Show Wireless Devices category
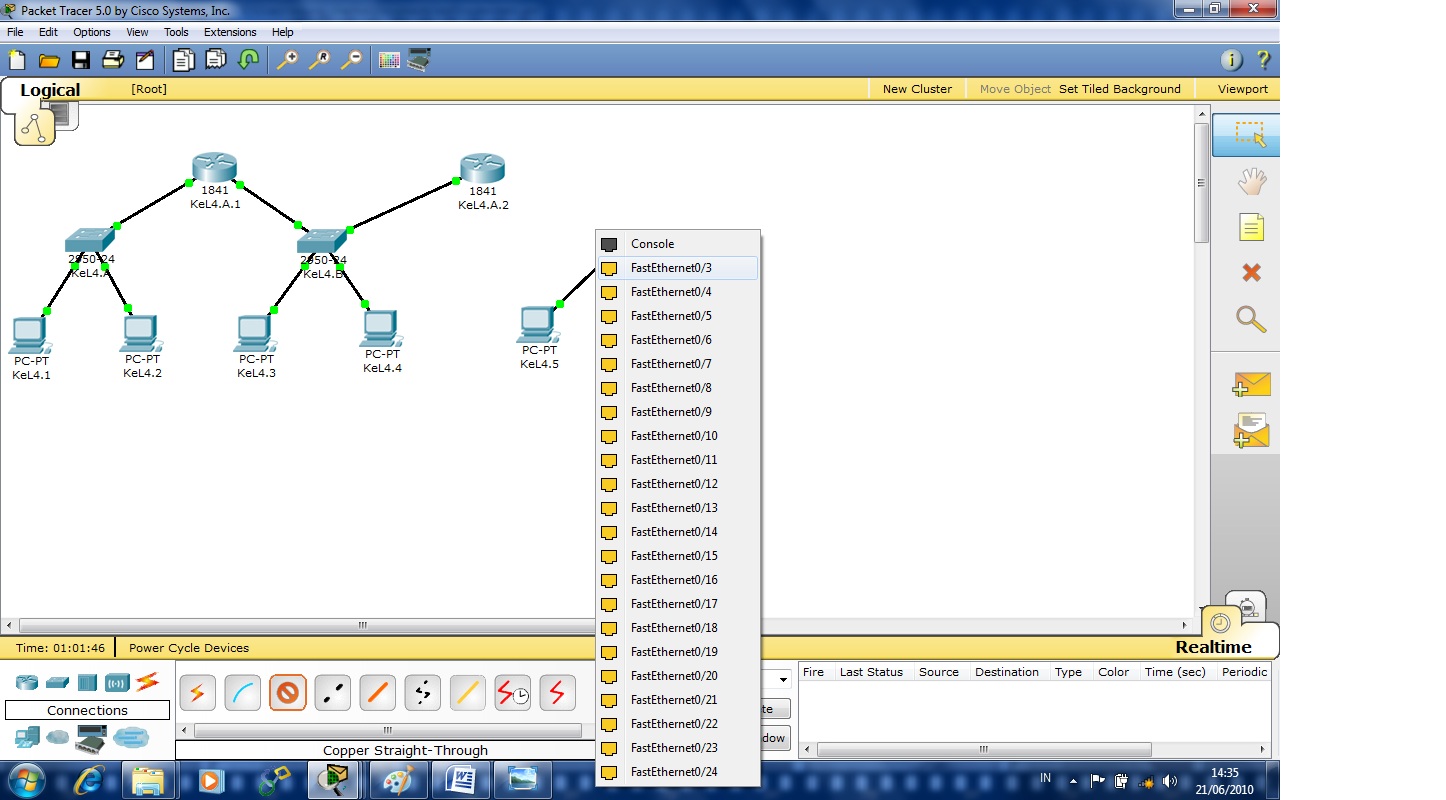Image resolution: width=1446 pixels, height=800 pixels. coord(117,683)
